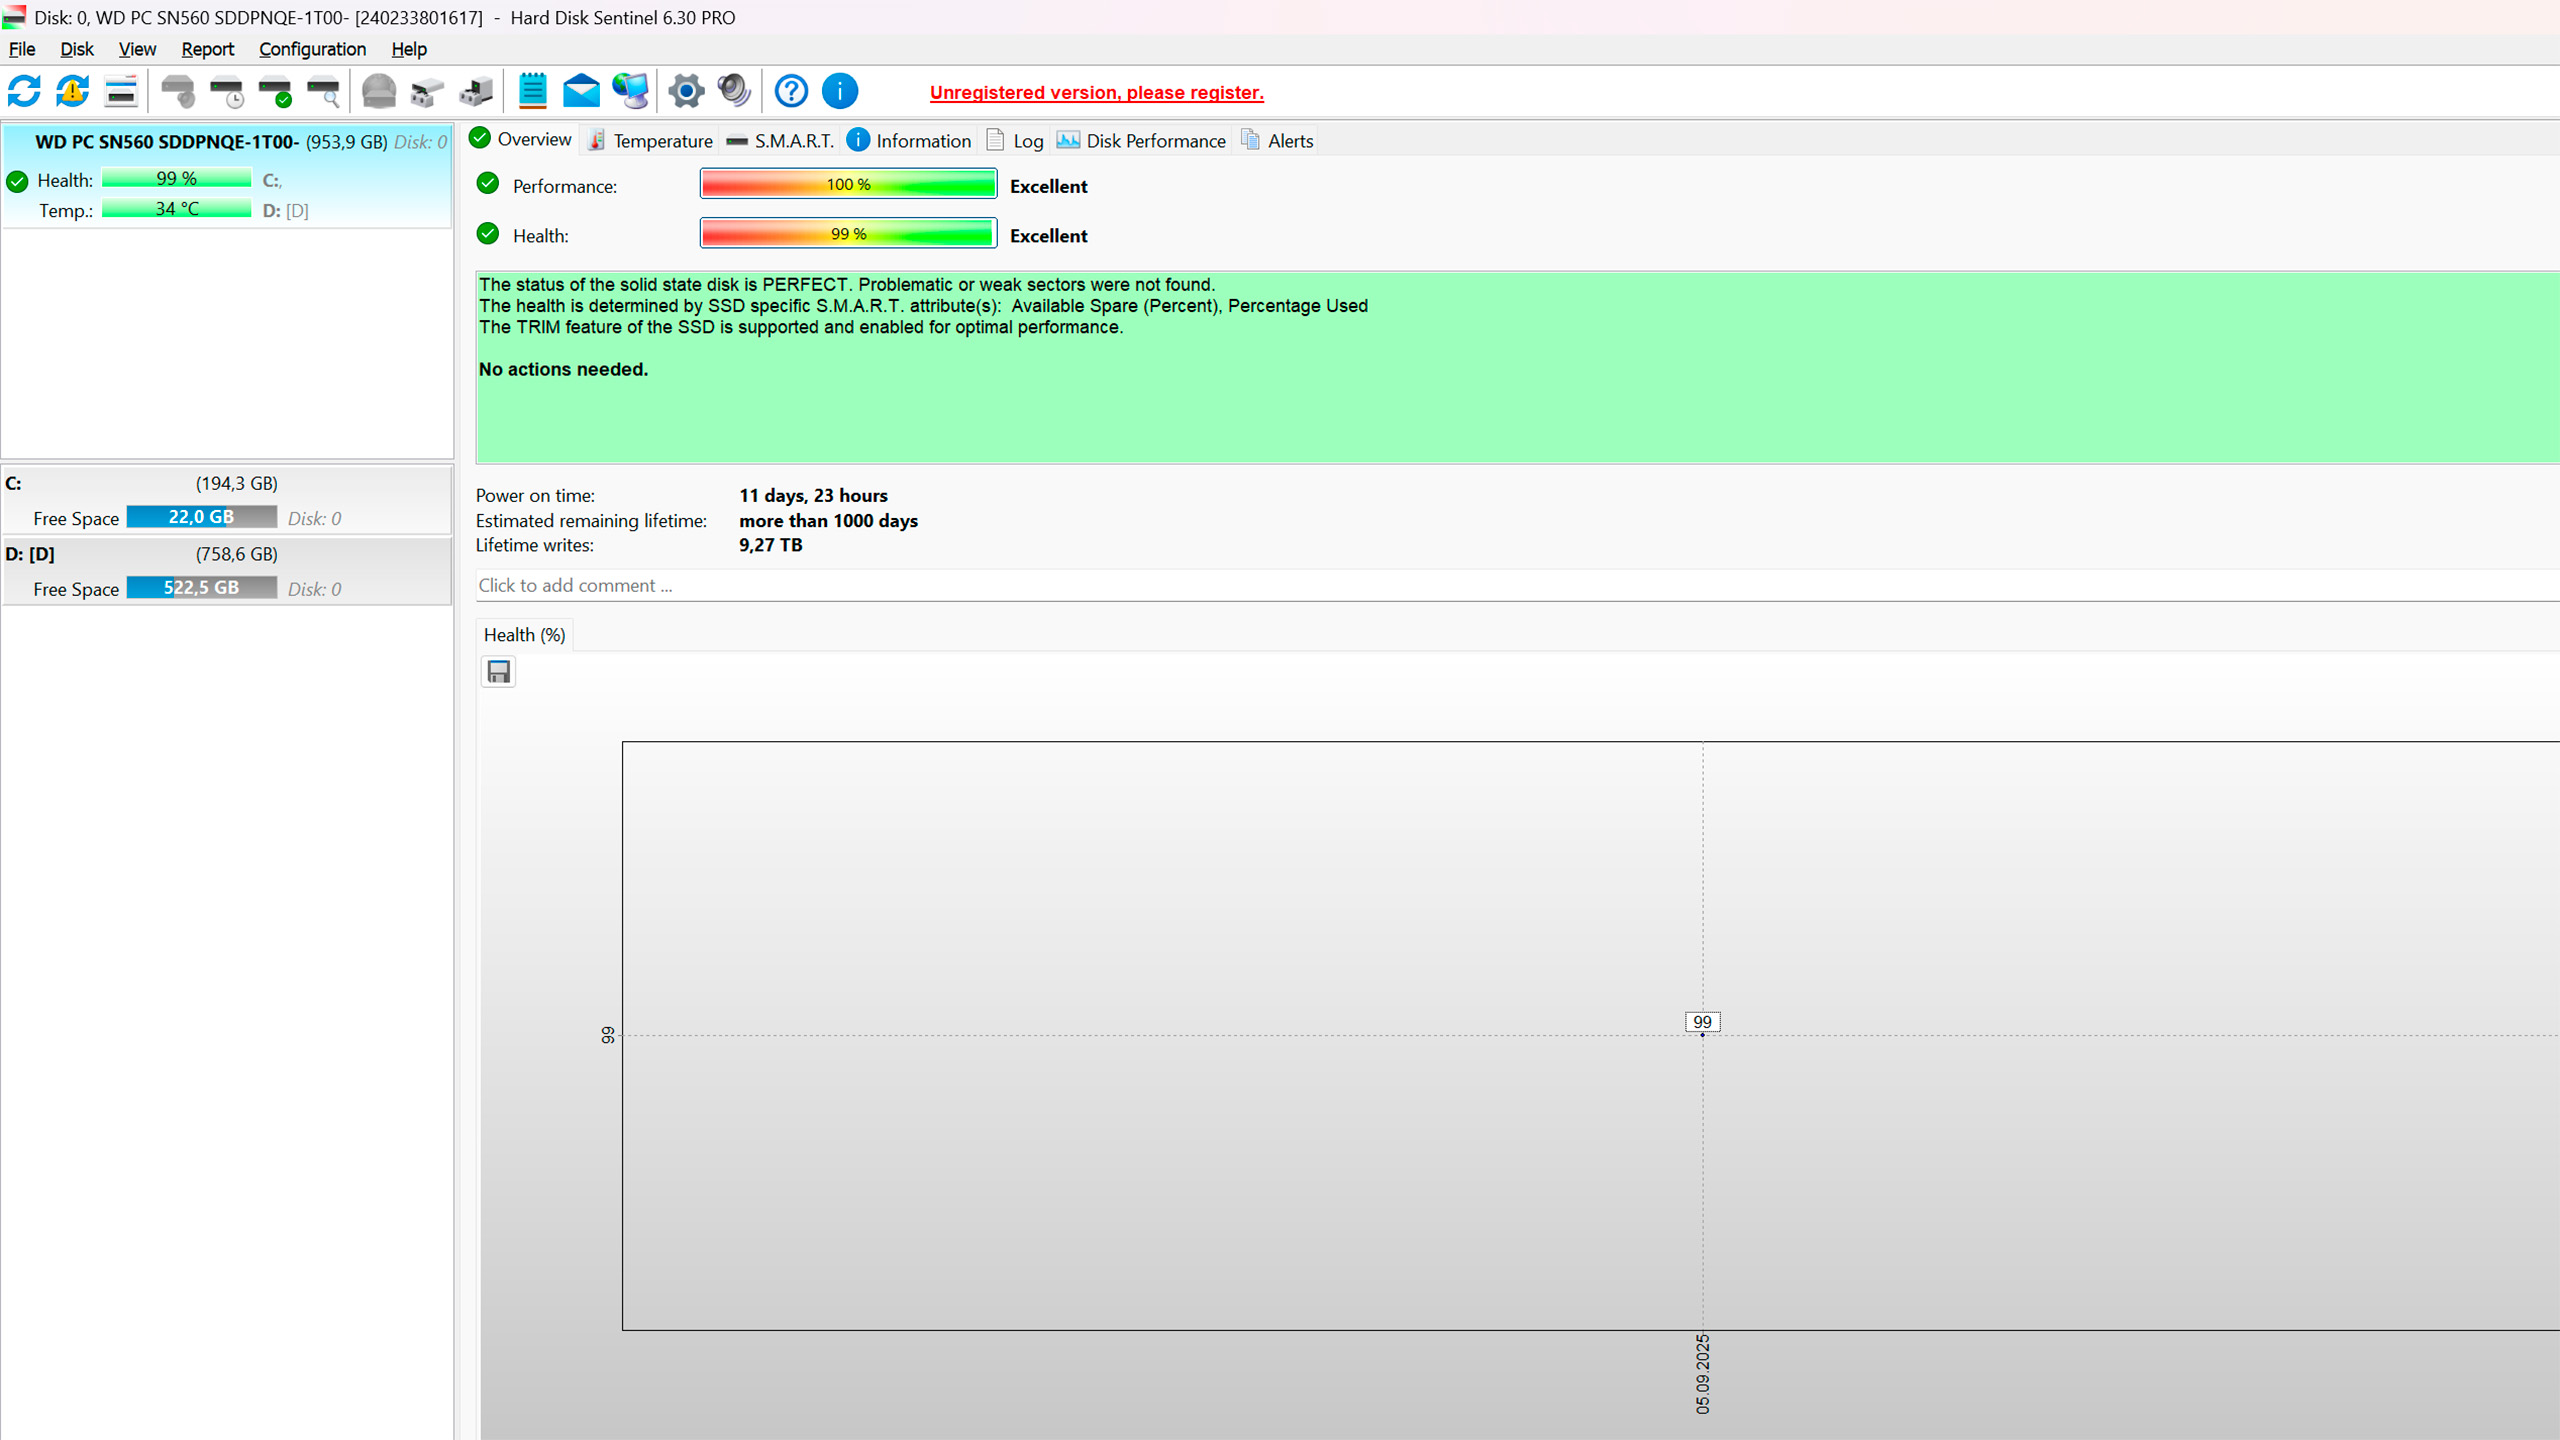This screenshot has height=1440, width=2560.
Task: Click the blue info about icon
Action: coord(840,91)
